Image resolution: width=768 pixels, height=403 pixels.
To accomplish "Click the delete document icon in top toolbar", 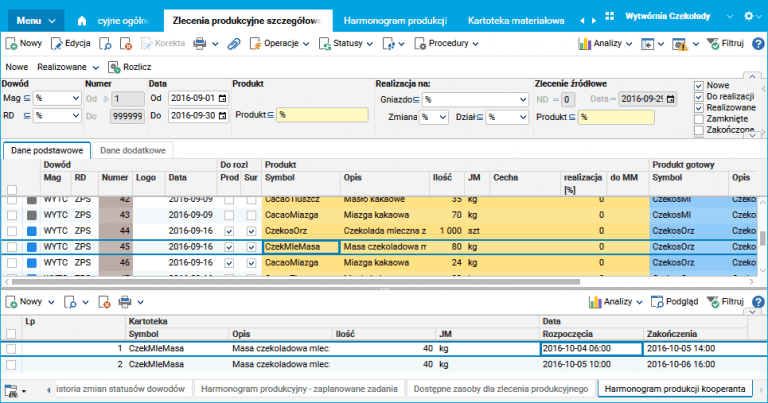I will 126,44.
